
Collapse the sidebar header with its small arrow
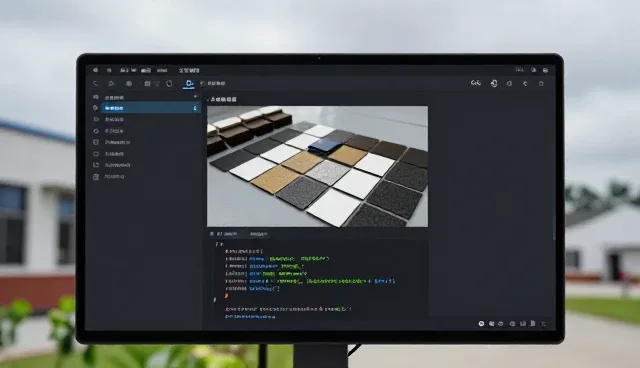click(195, 97)
